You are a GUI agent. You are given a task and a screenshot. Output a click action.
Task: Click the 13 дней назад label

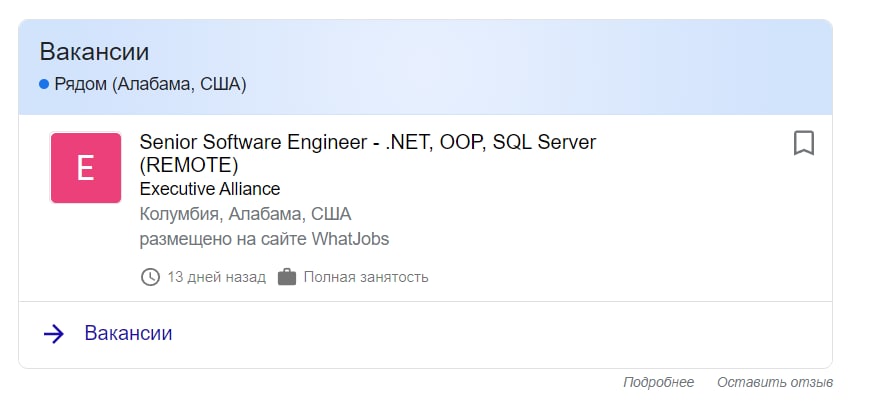coord(216,277)
